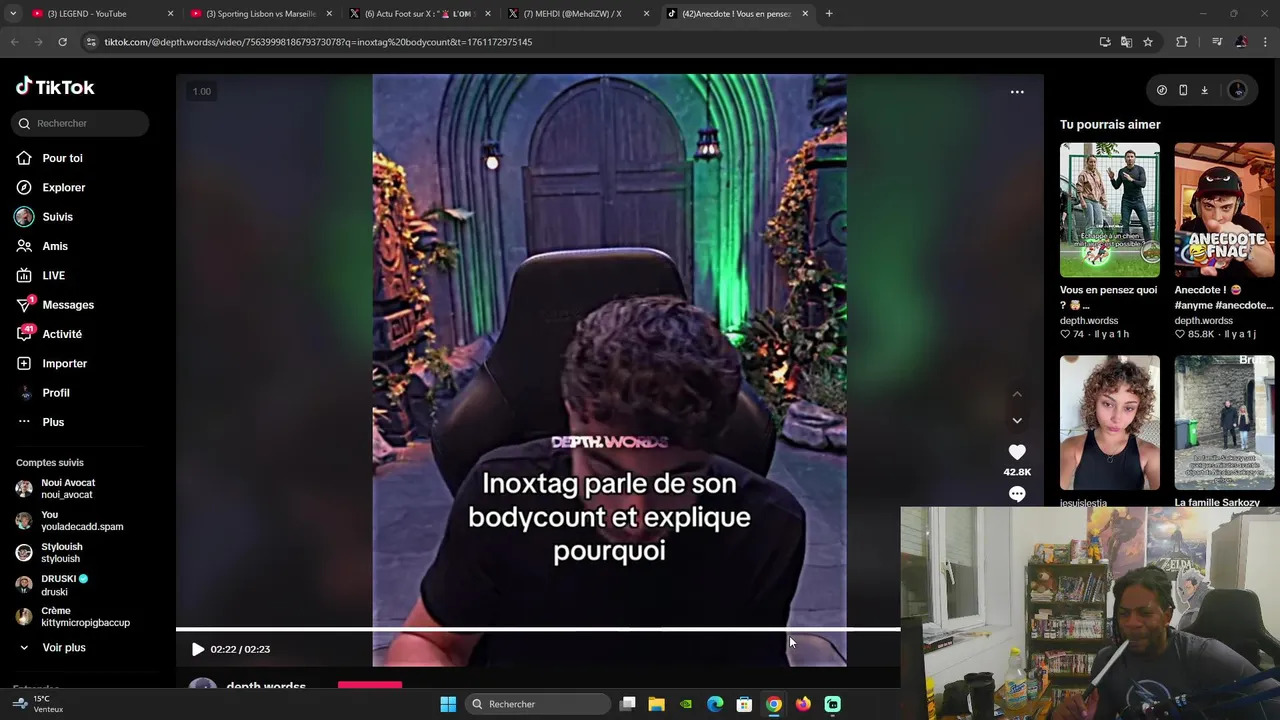
Task: Go to Suivis feed
Action: click(x=57, y=217)
